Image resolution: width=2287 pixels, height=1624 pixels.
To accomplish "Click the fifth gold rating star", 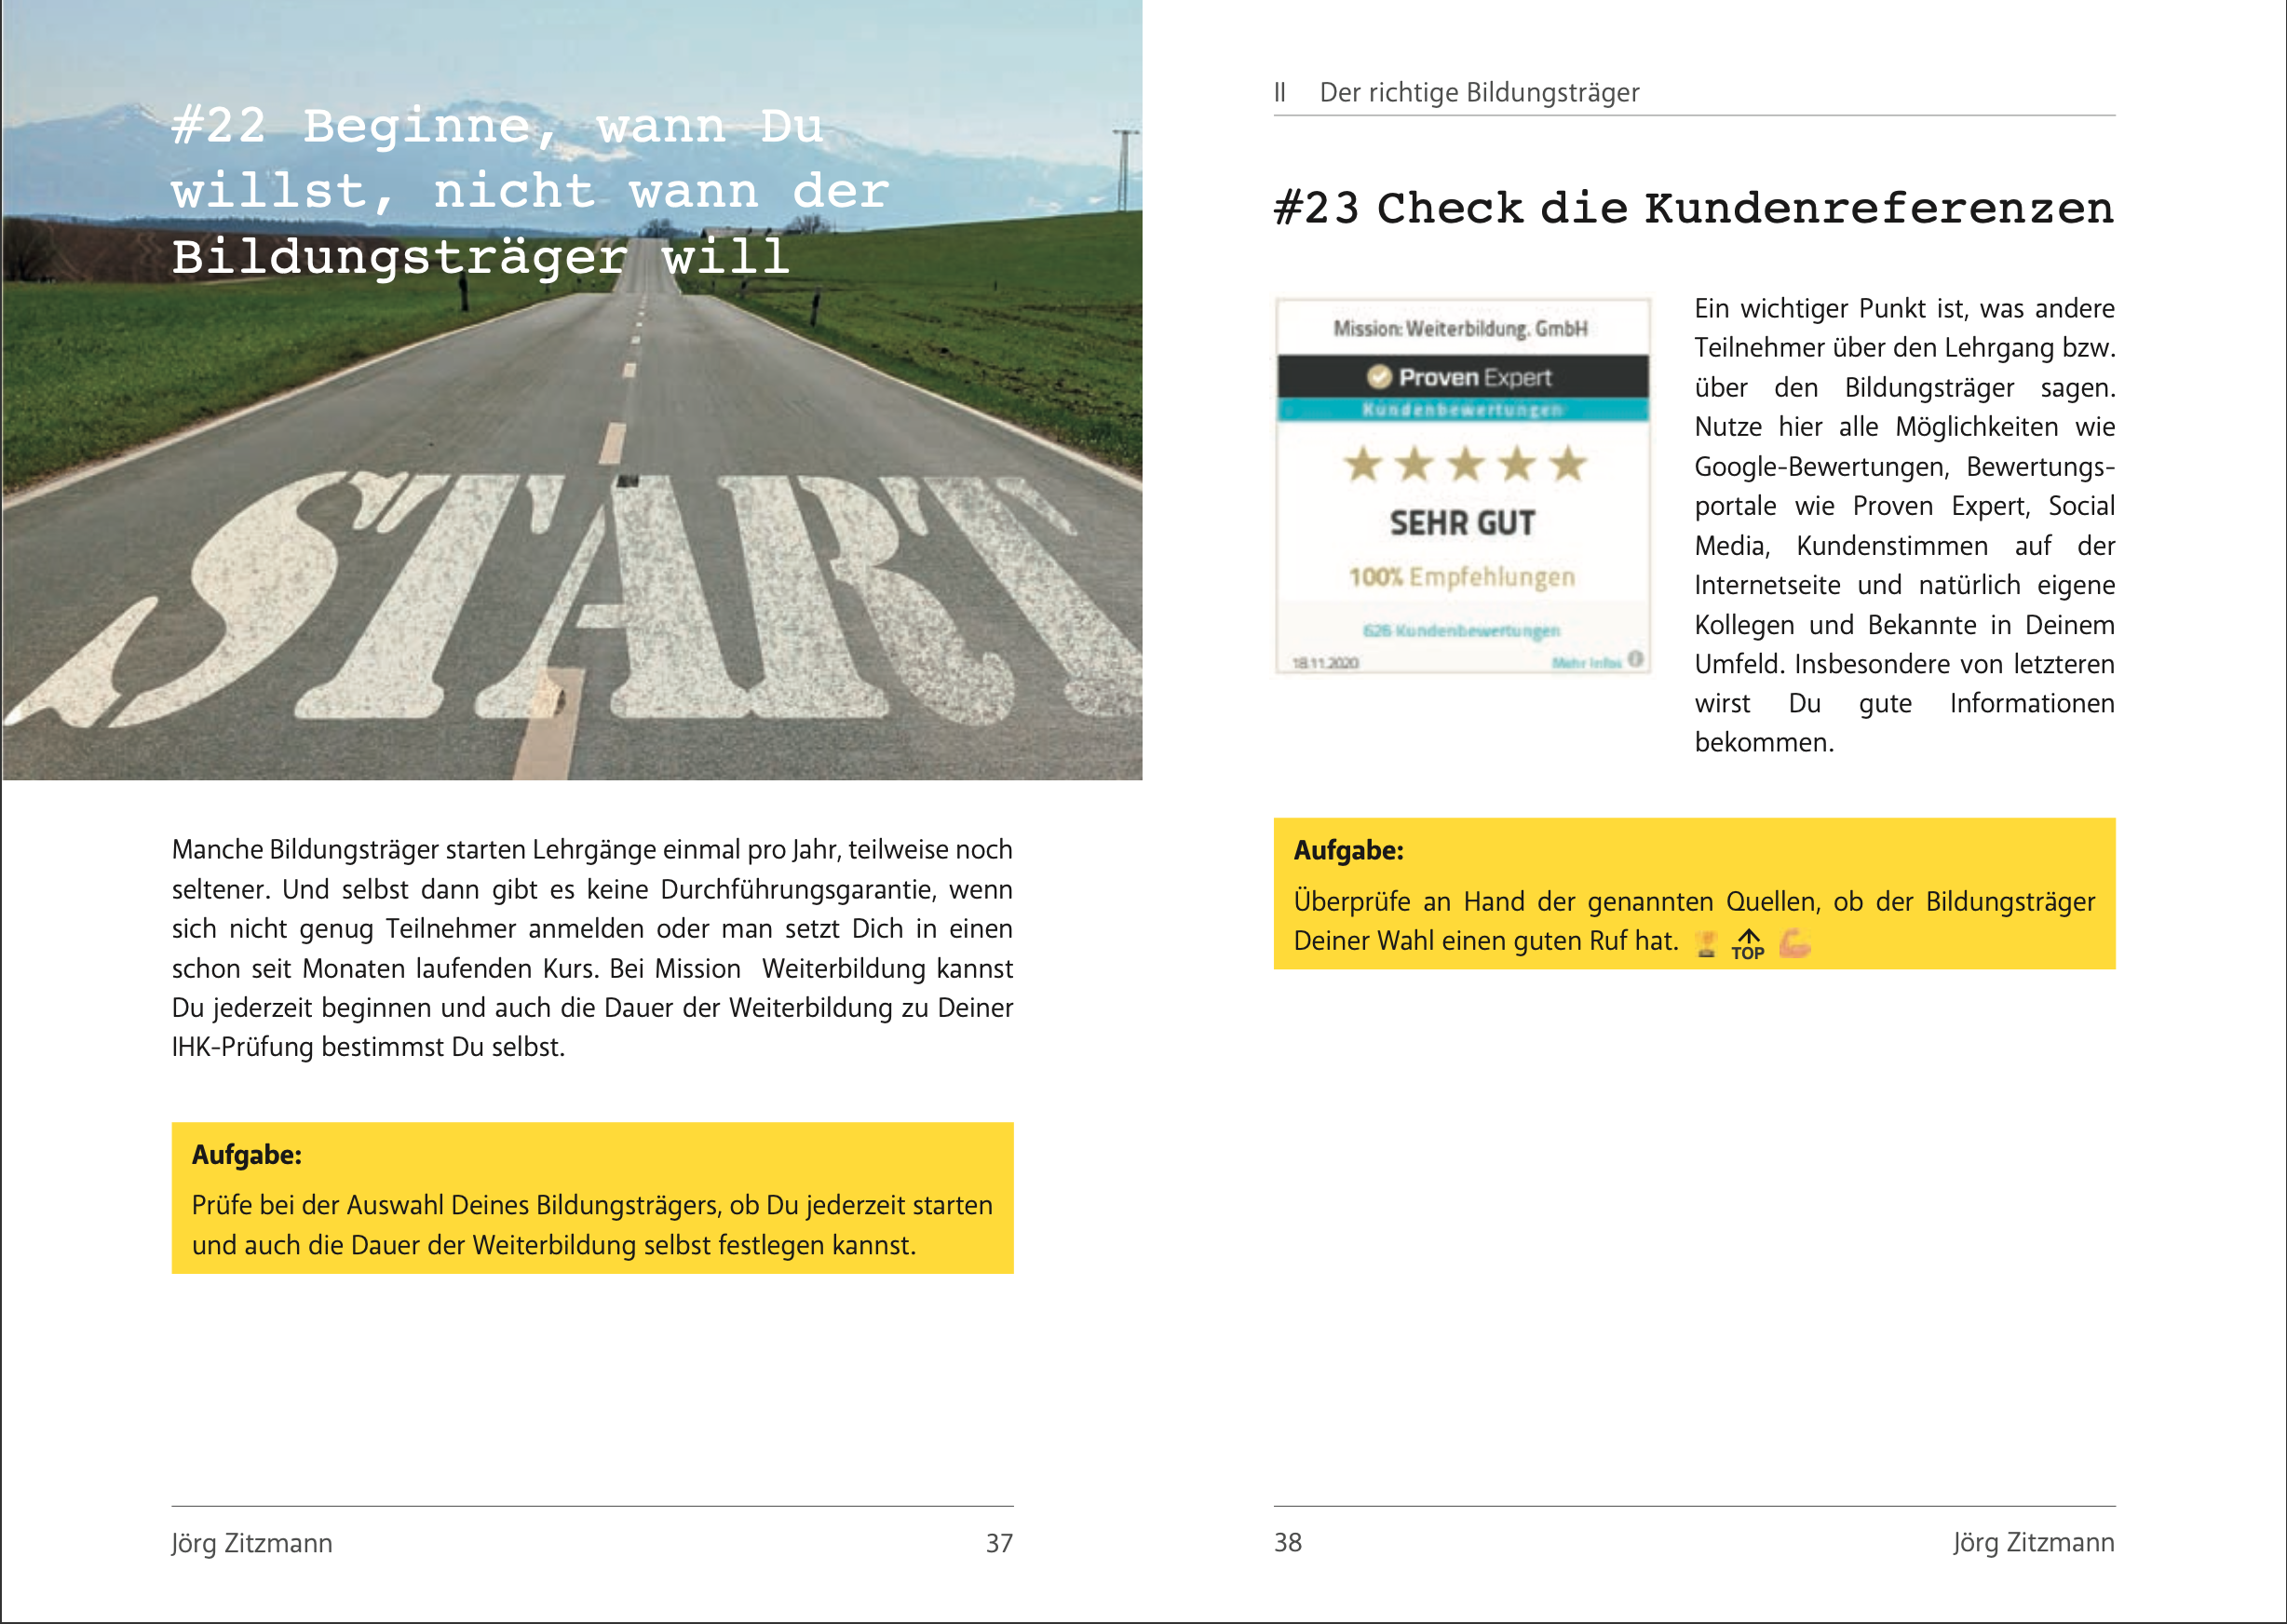I will pos(1568,464).
